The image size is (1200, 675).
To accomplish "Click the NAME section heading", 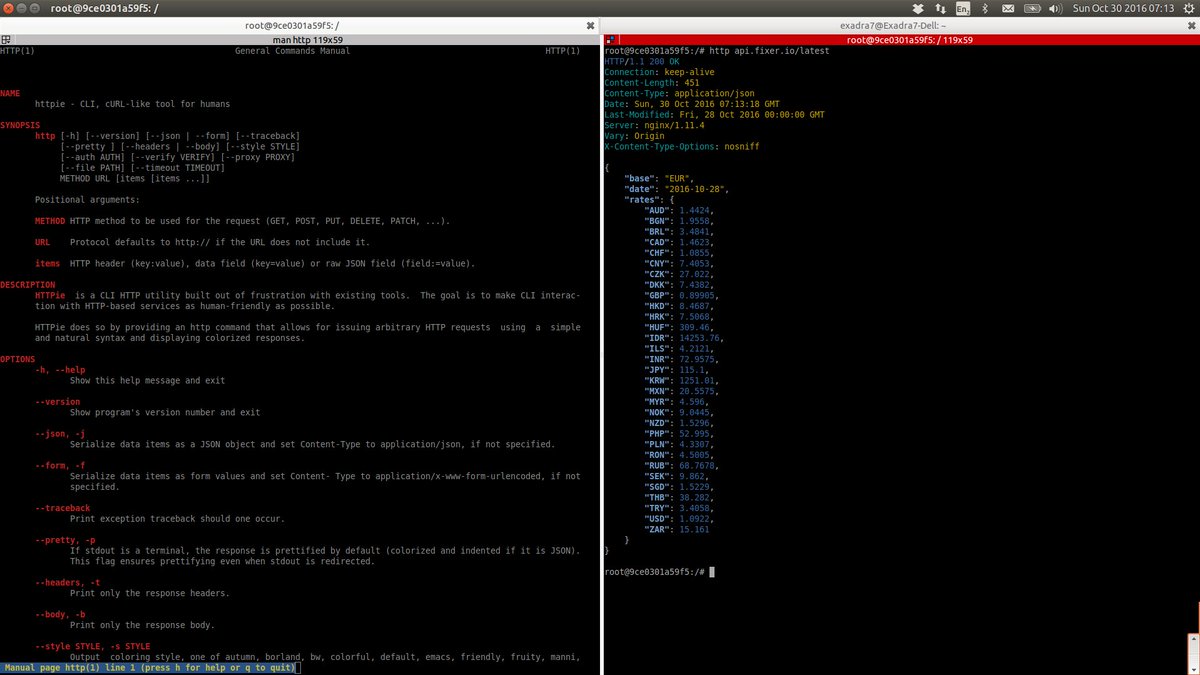I will pos(10,93).
